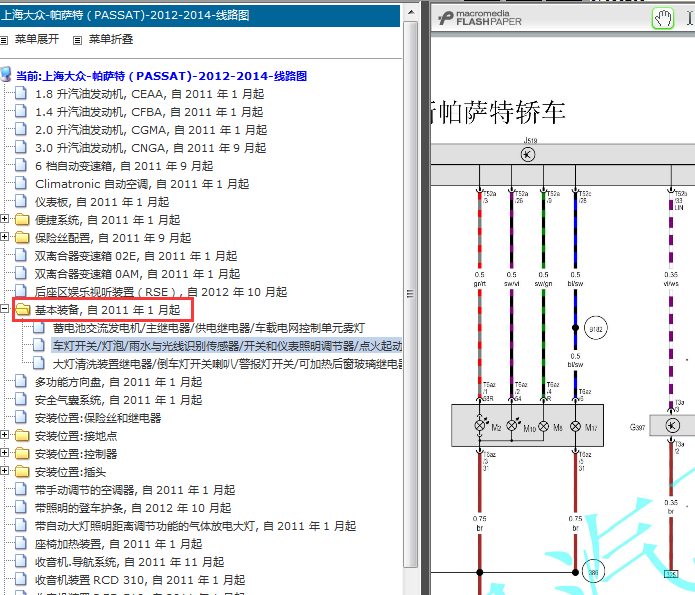Expand the 安装位置:接地点 folder

(4, 435)
